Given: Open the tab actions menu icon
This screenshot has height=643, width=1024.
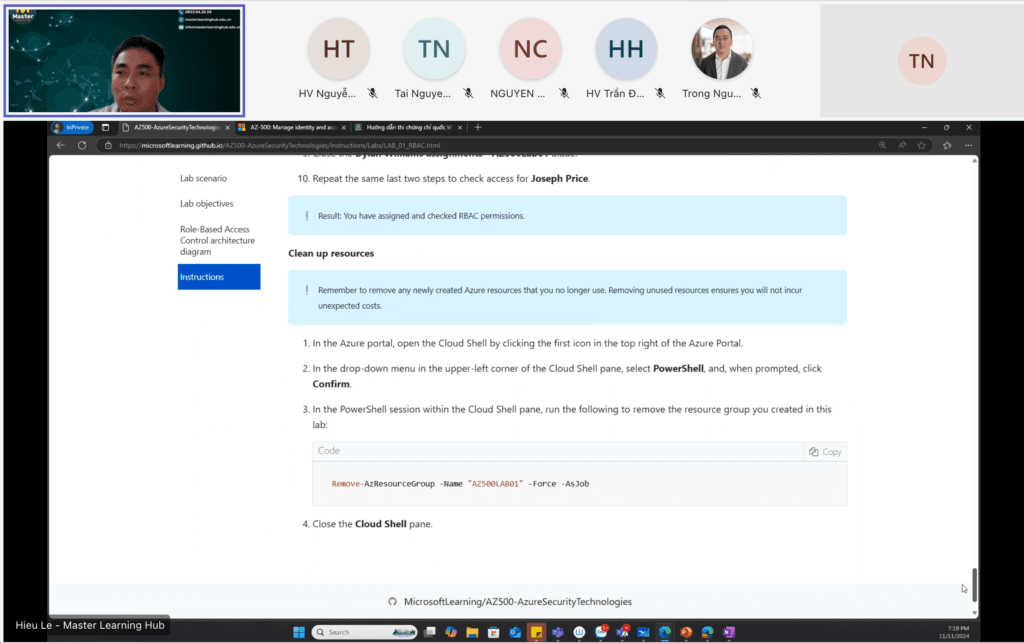Looking at the screenshot, I should (105, 127).
